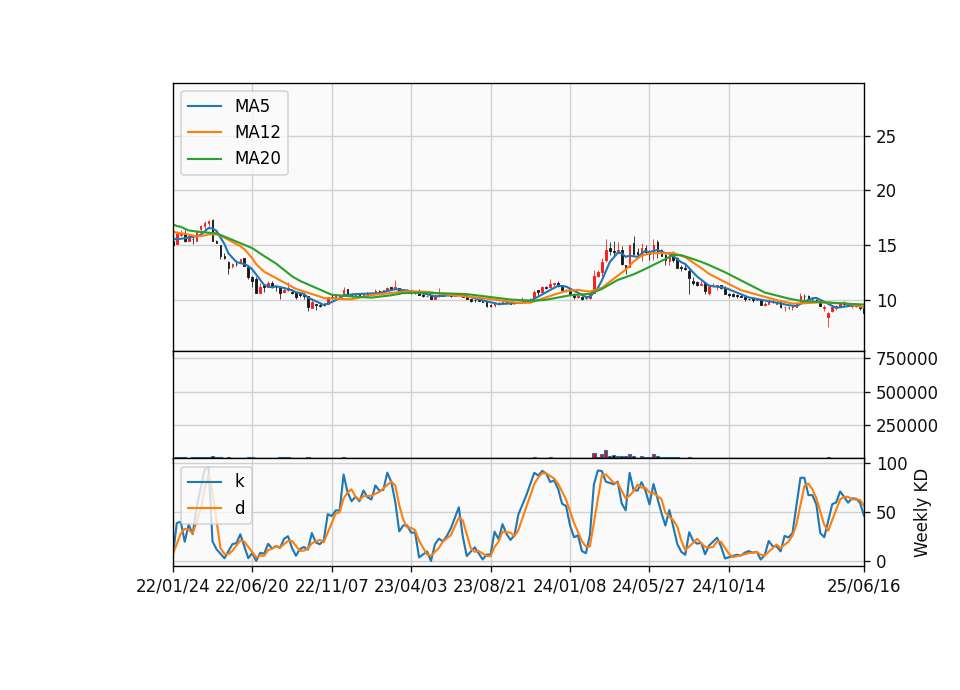Click the MA12 legend label
Screen dimensions: 960x690
coord(257,132)
